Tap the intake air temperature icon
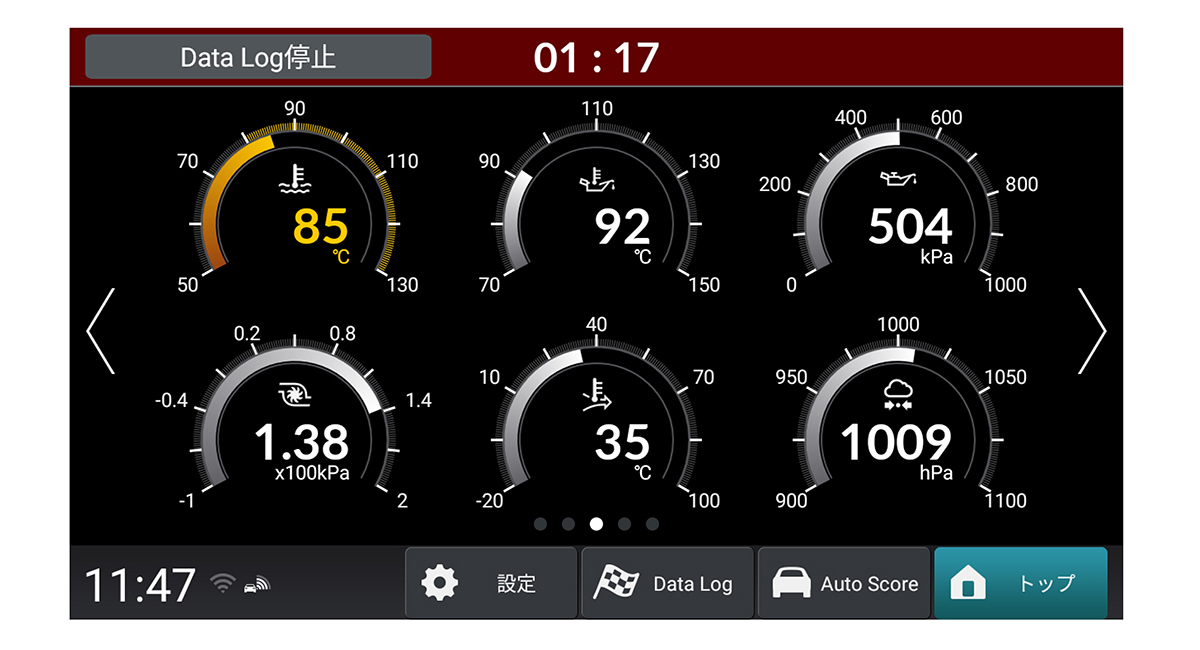Viewport: 1200px width, 650px height. 597,396
